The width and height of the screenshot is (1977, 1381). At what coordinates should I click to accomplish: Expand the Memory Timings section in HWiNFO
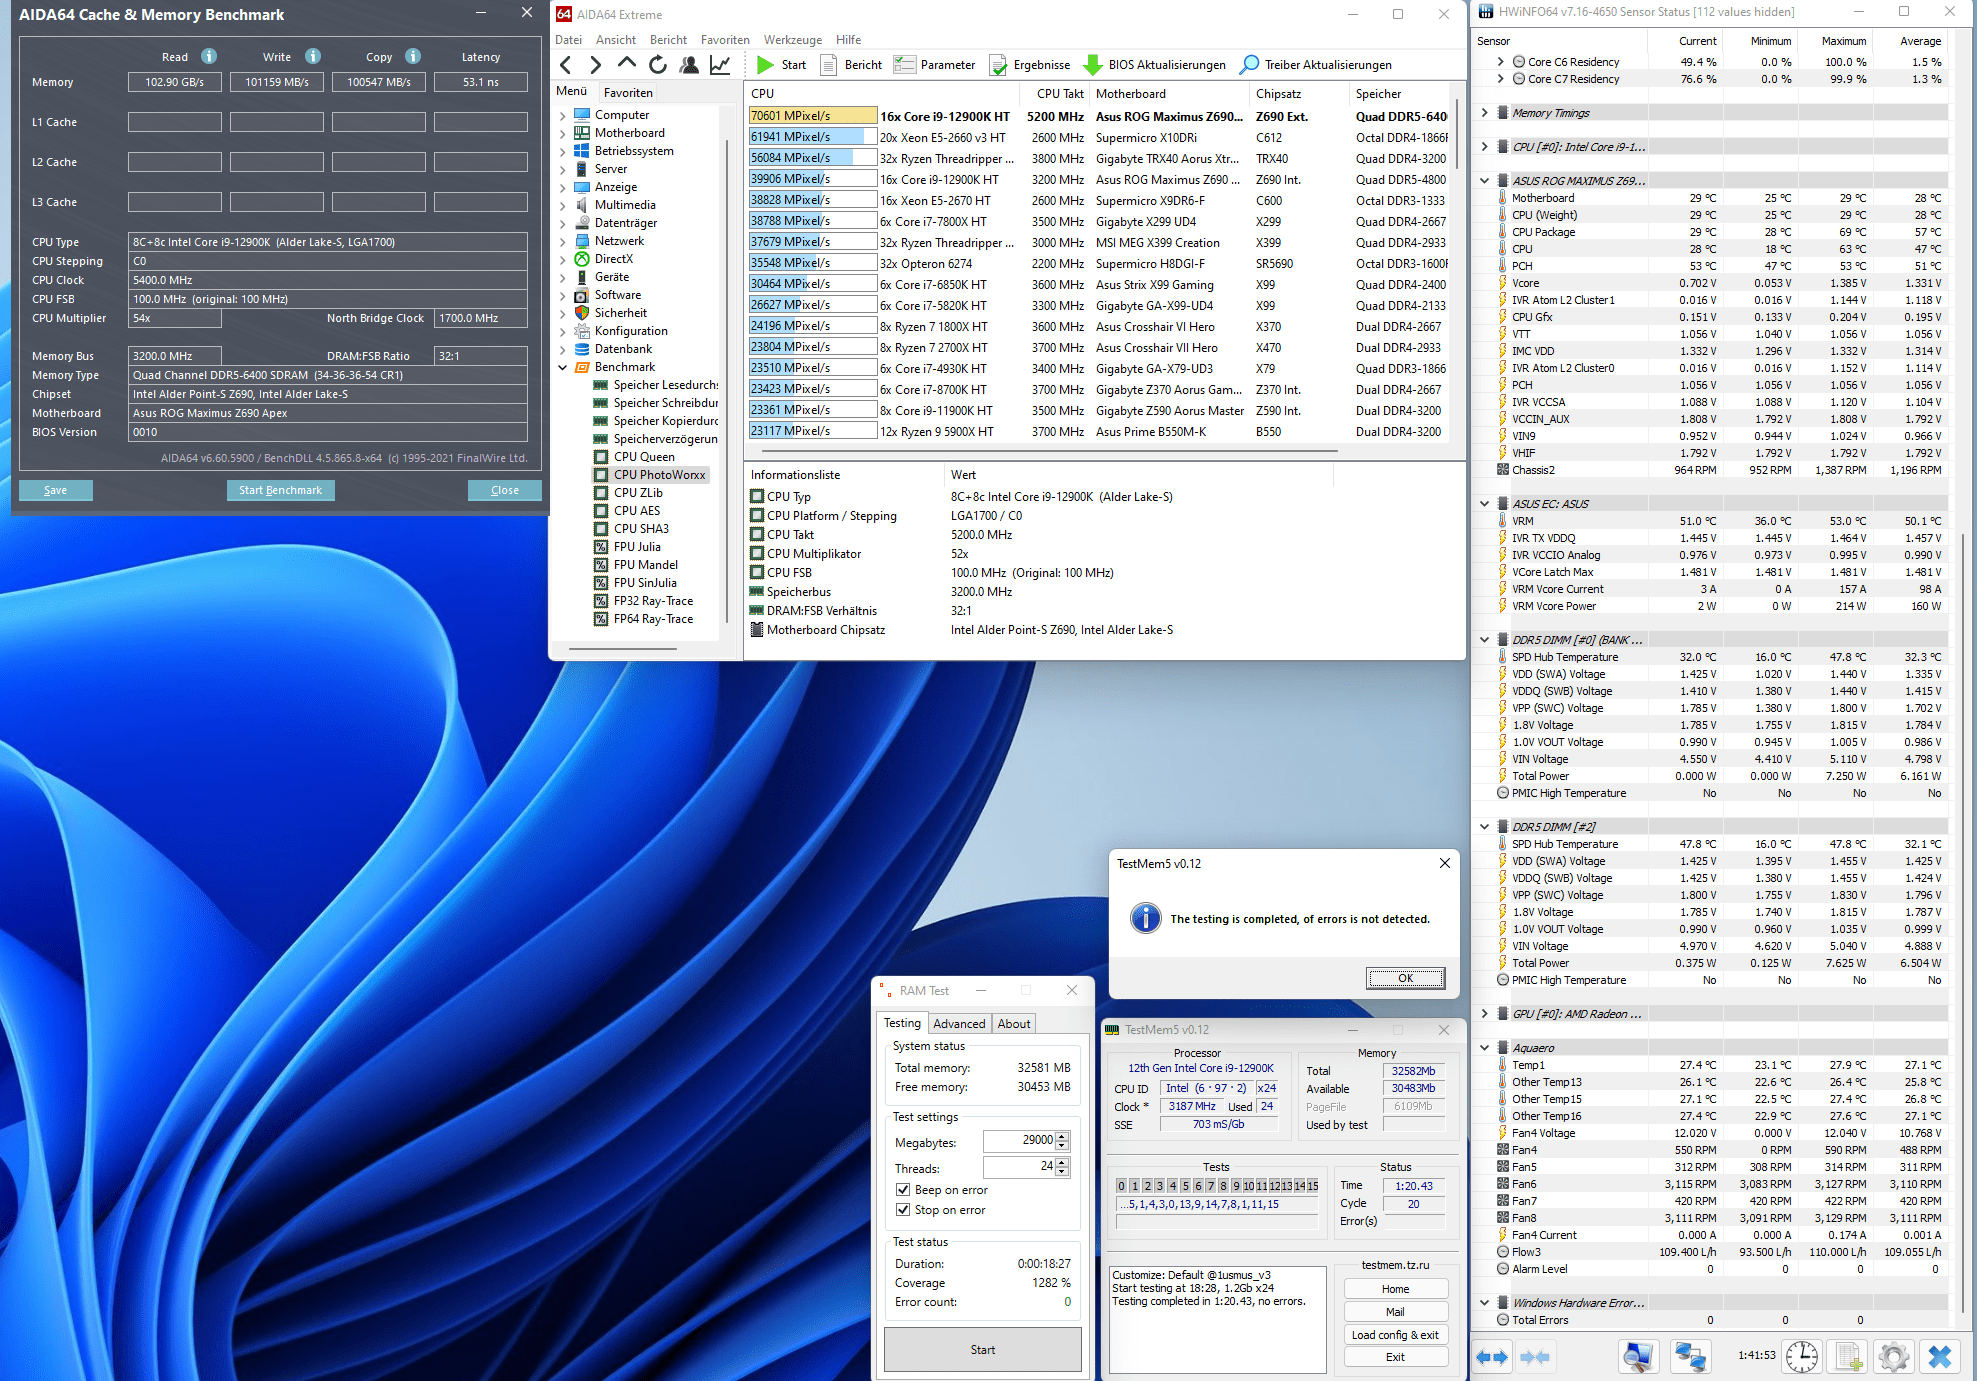click(x=1485, y=113)
